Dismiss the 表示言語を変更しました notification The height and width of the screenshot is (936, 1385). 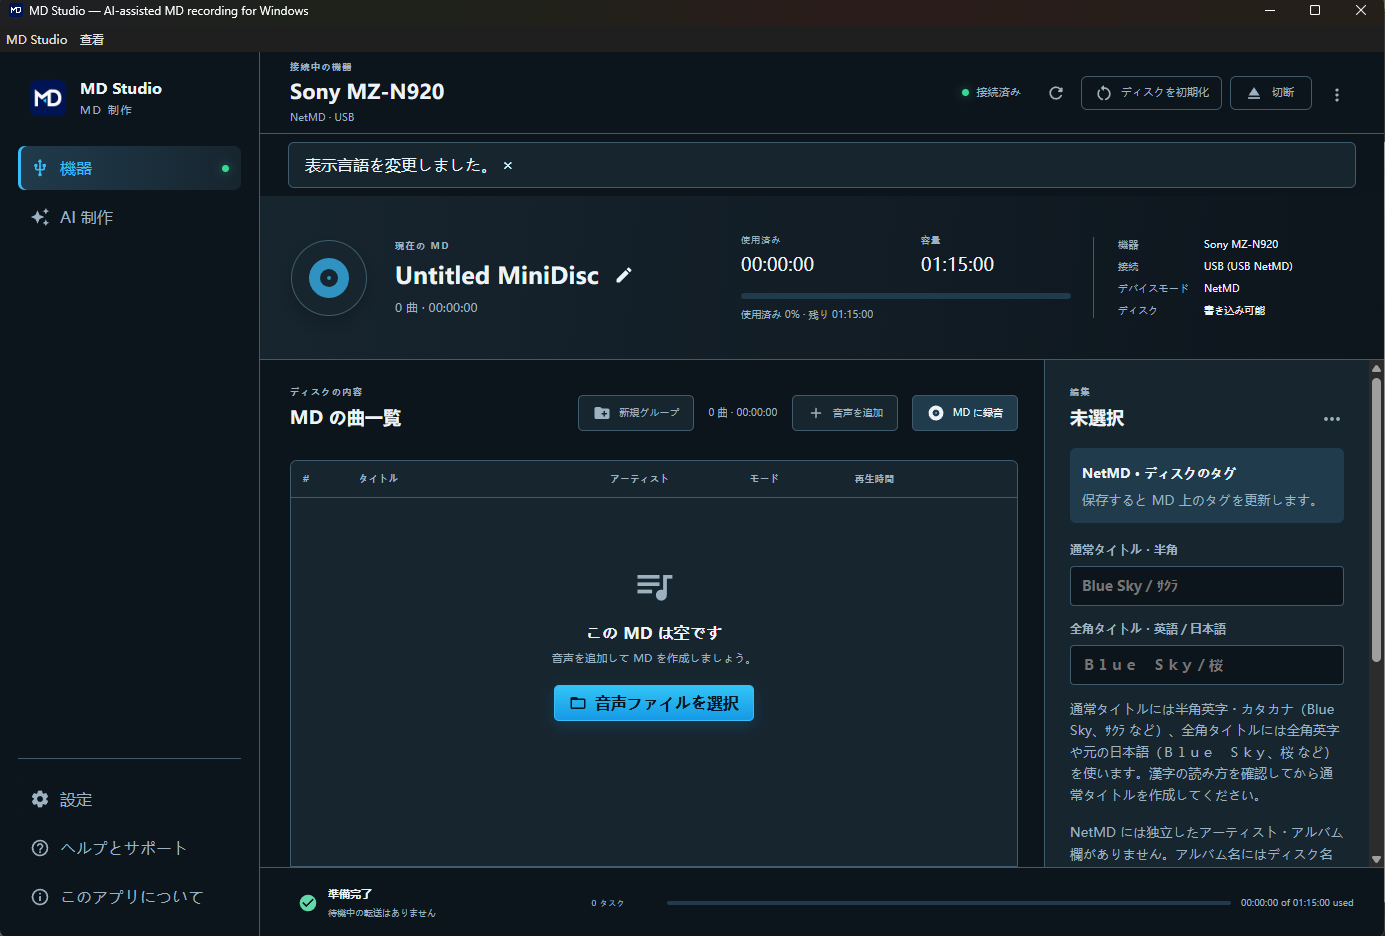tap(508, 166)
